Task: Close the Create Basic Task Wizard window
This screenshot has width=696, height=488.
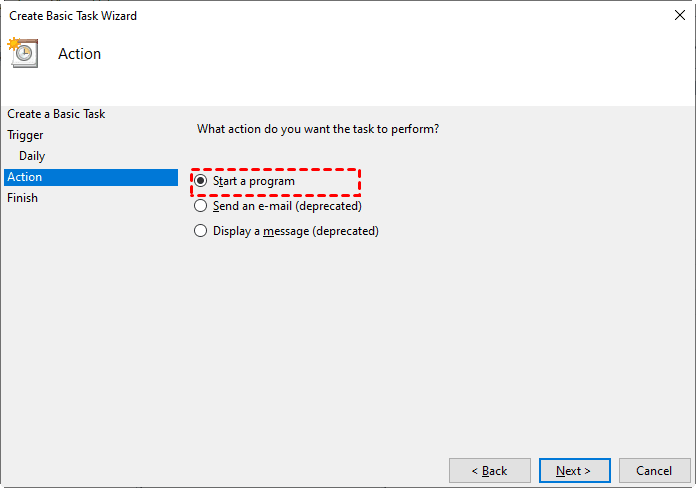Action: coord(680,16)
